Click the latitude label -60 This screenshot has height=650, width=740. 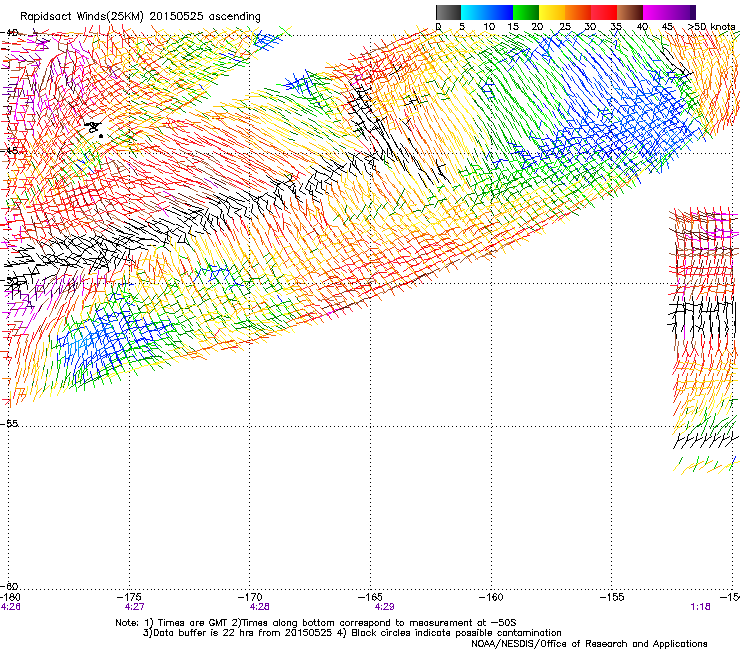tap(9, 587)
